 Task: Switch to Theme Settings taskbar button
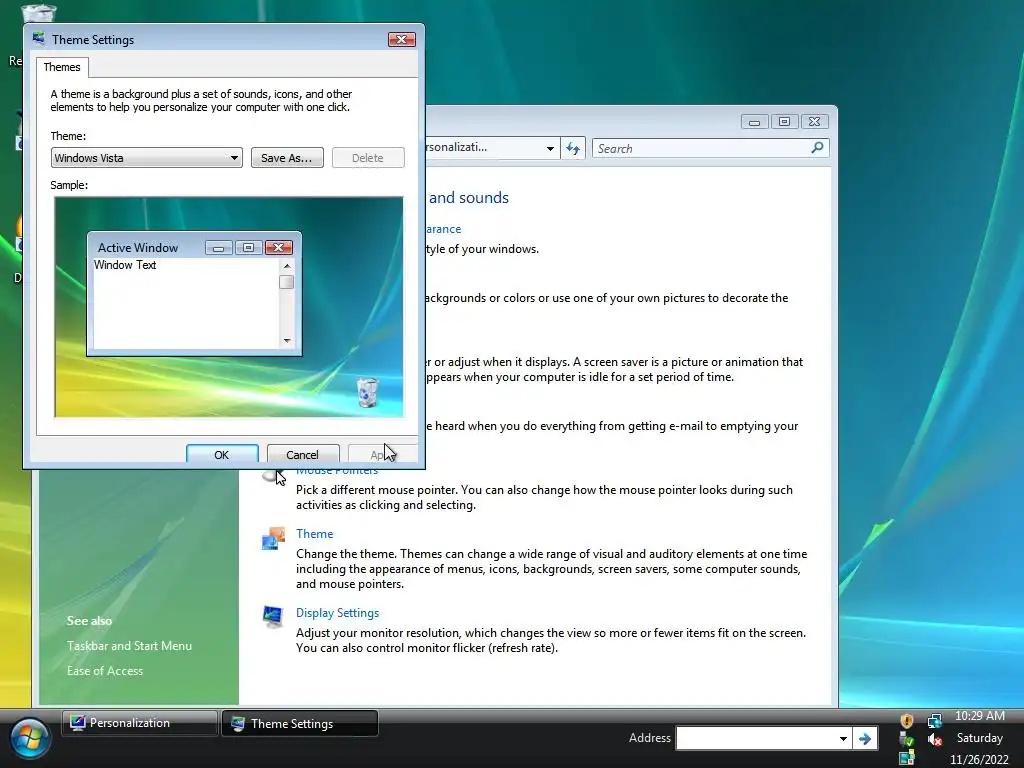[x=300, y=723]
